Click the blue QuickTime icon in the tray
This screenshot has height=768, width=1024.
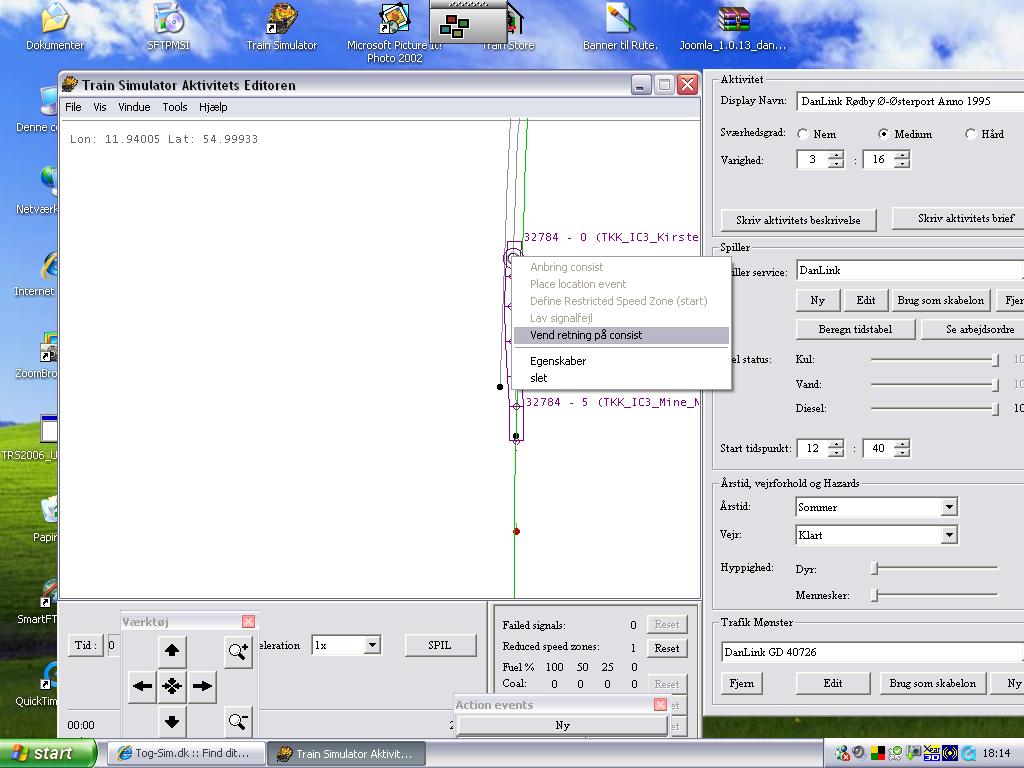coord(968,754)
